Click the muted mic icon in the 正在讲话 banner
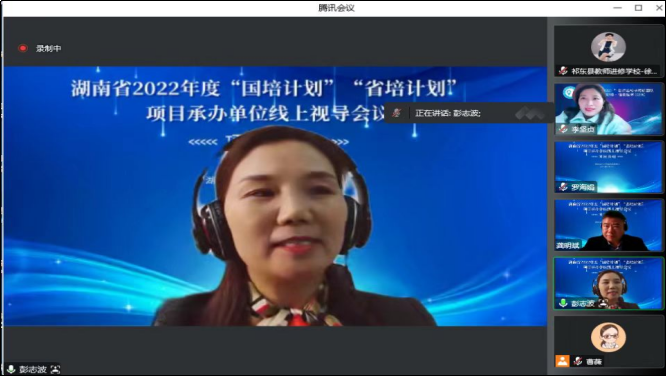This screenshot has width=666, height=377. point(397,113)
